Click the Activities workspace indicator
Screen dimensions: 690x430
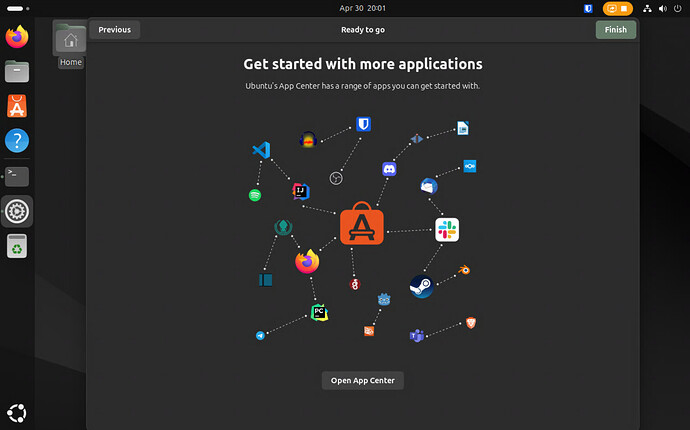18,8
